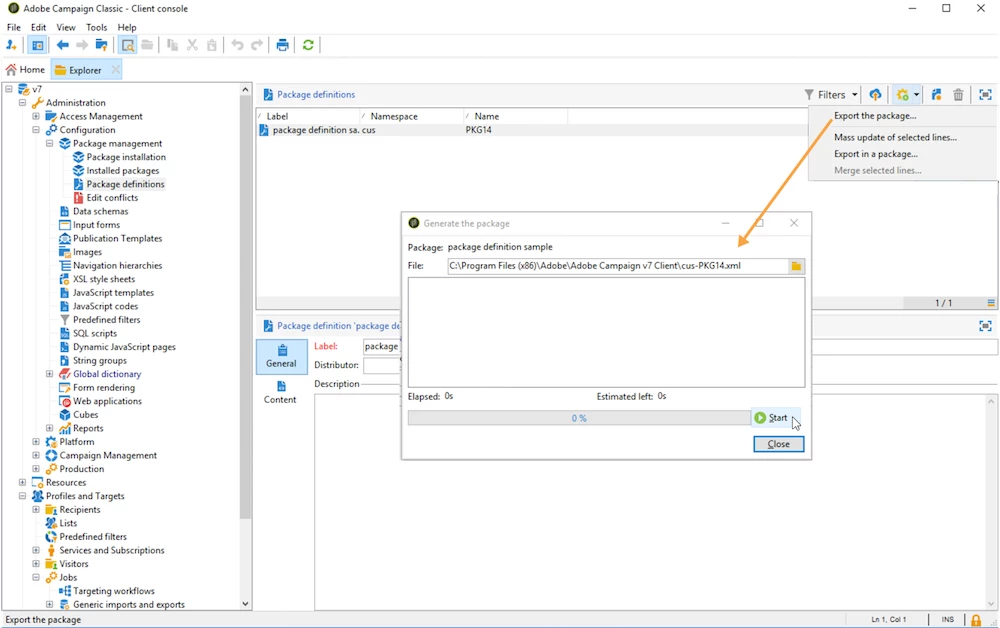This screenshot has height=628, width=1000.
Task: Click the forward navigation arrow in toolbar
Action: click(x=82, y=45)
